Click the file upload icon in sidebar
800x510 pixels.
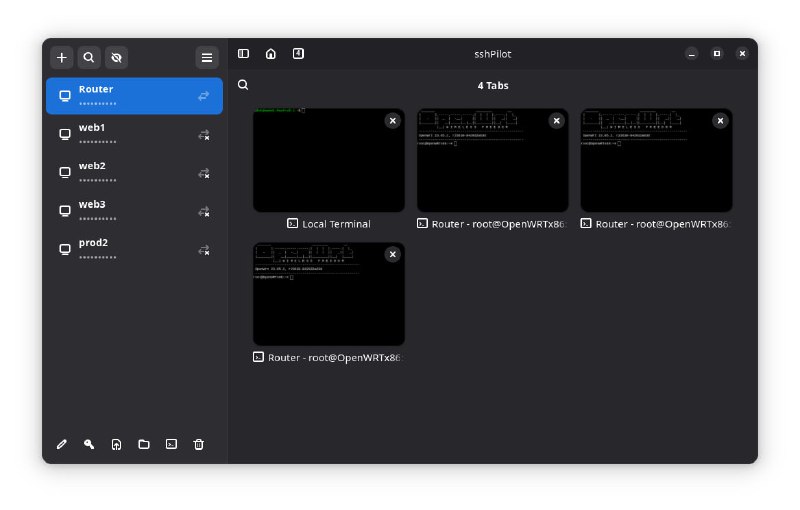click(116, 444)
